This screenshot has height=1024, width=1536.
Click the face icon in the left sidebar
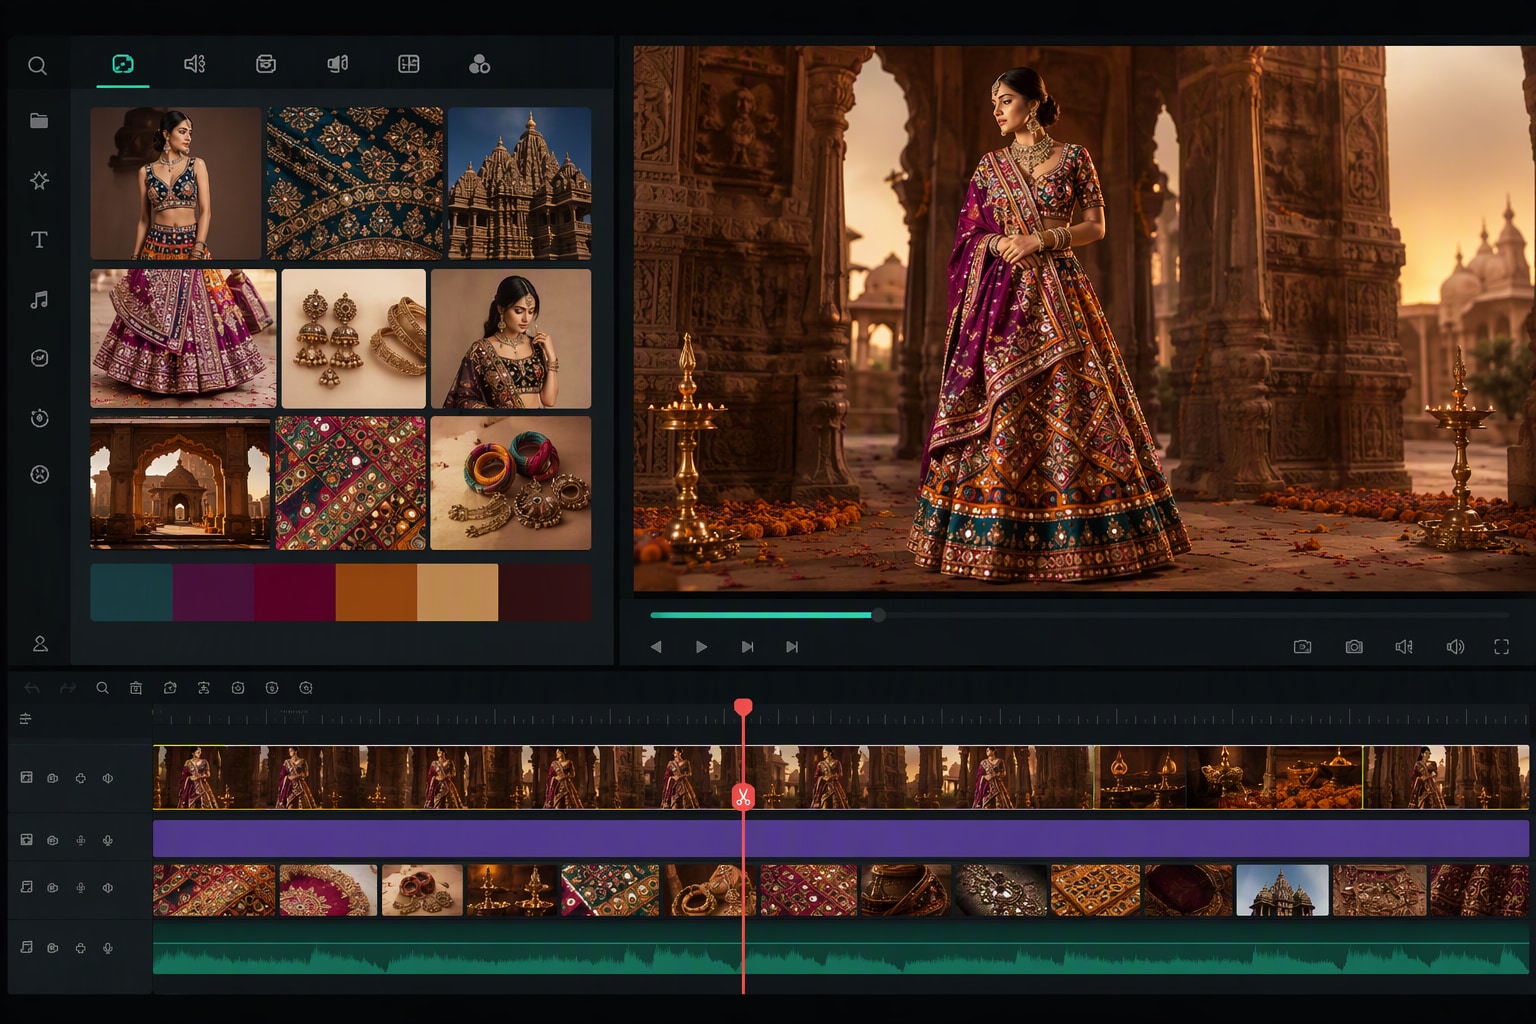pos(39,474)
